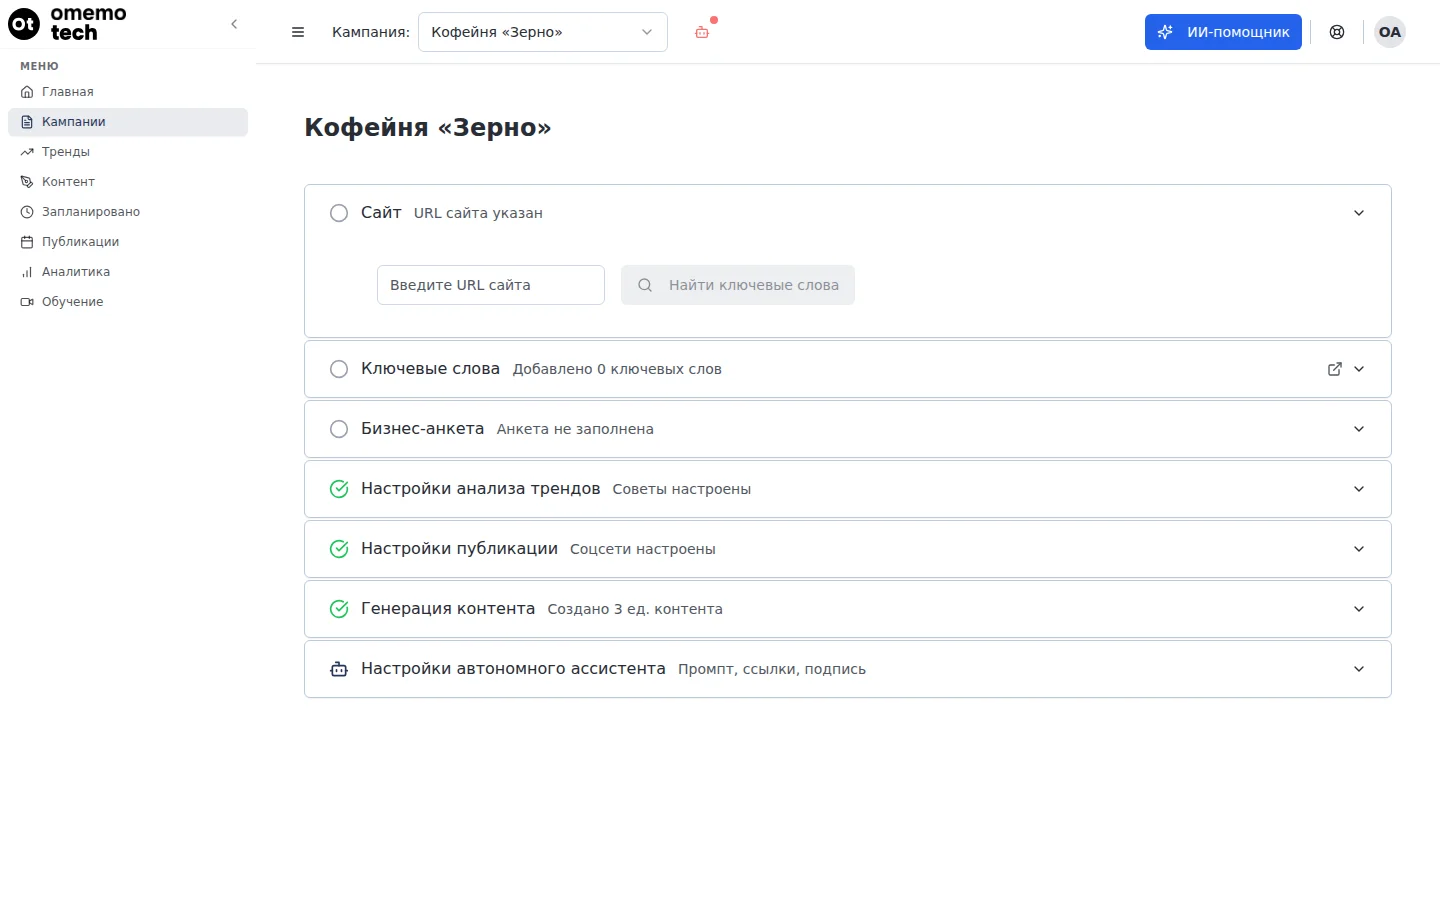Click the green check icon for Настройки публикации
Viewport: 1440px width, 900px height.
[339, 549]
